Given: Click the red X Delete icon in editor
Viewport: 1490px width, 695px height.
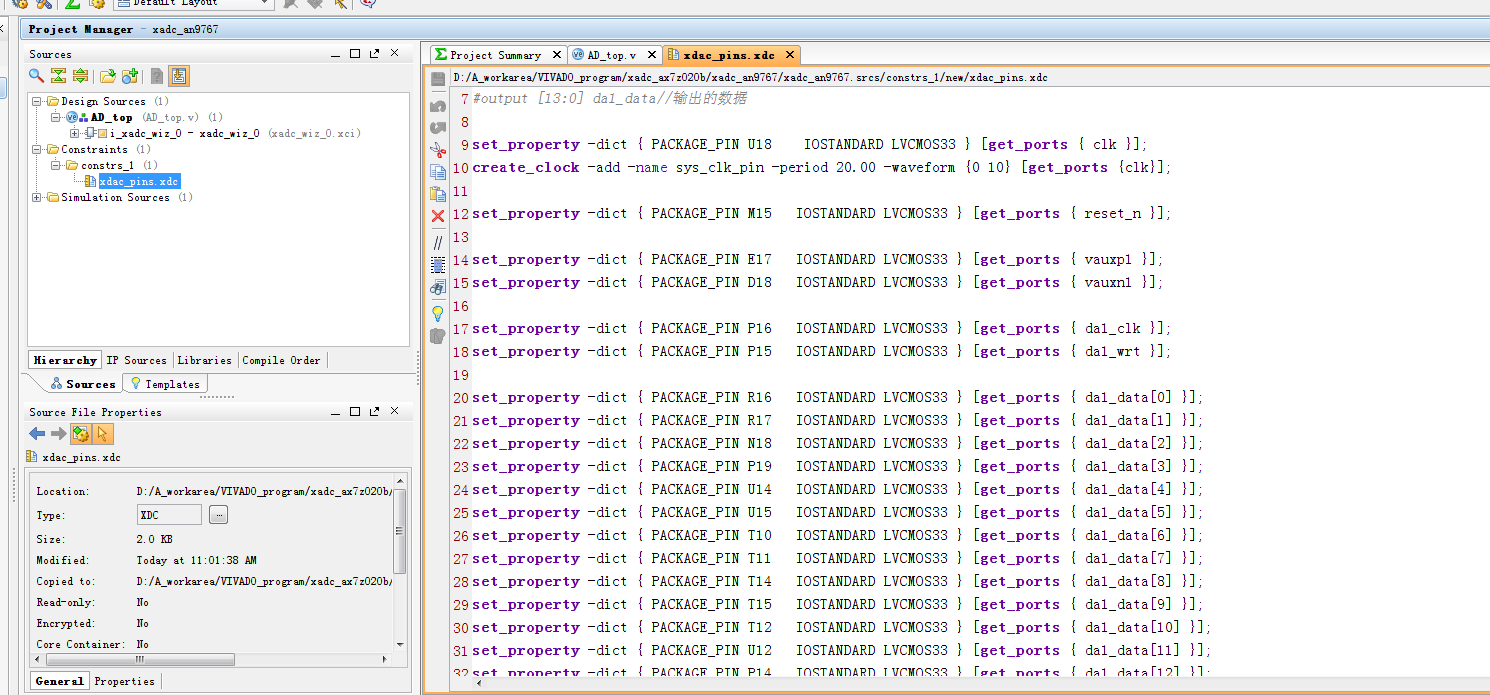Looking at the screenshot, I should click(438, 216).
